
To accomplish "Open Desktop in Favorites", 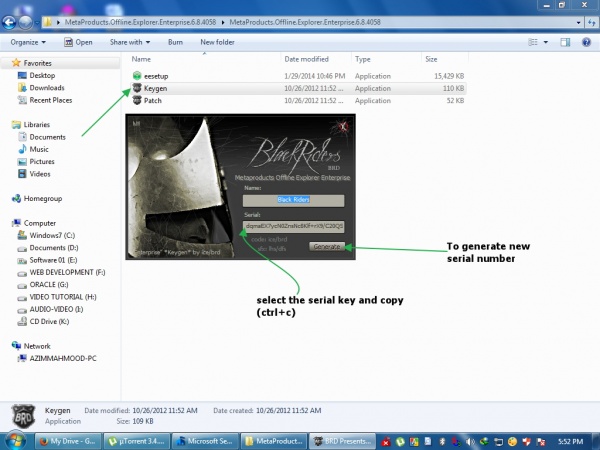I will click(x=42, y=75).
